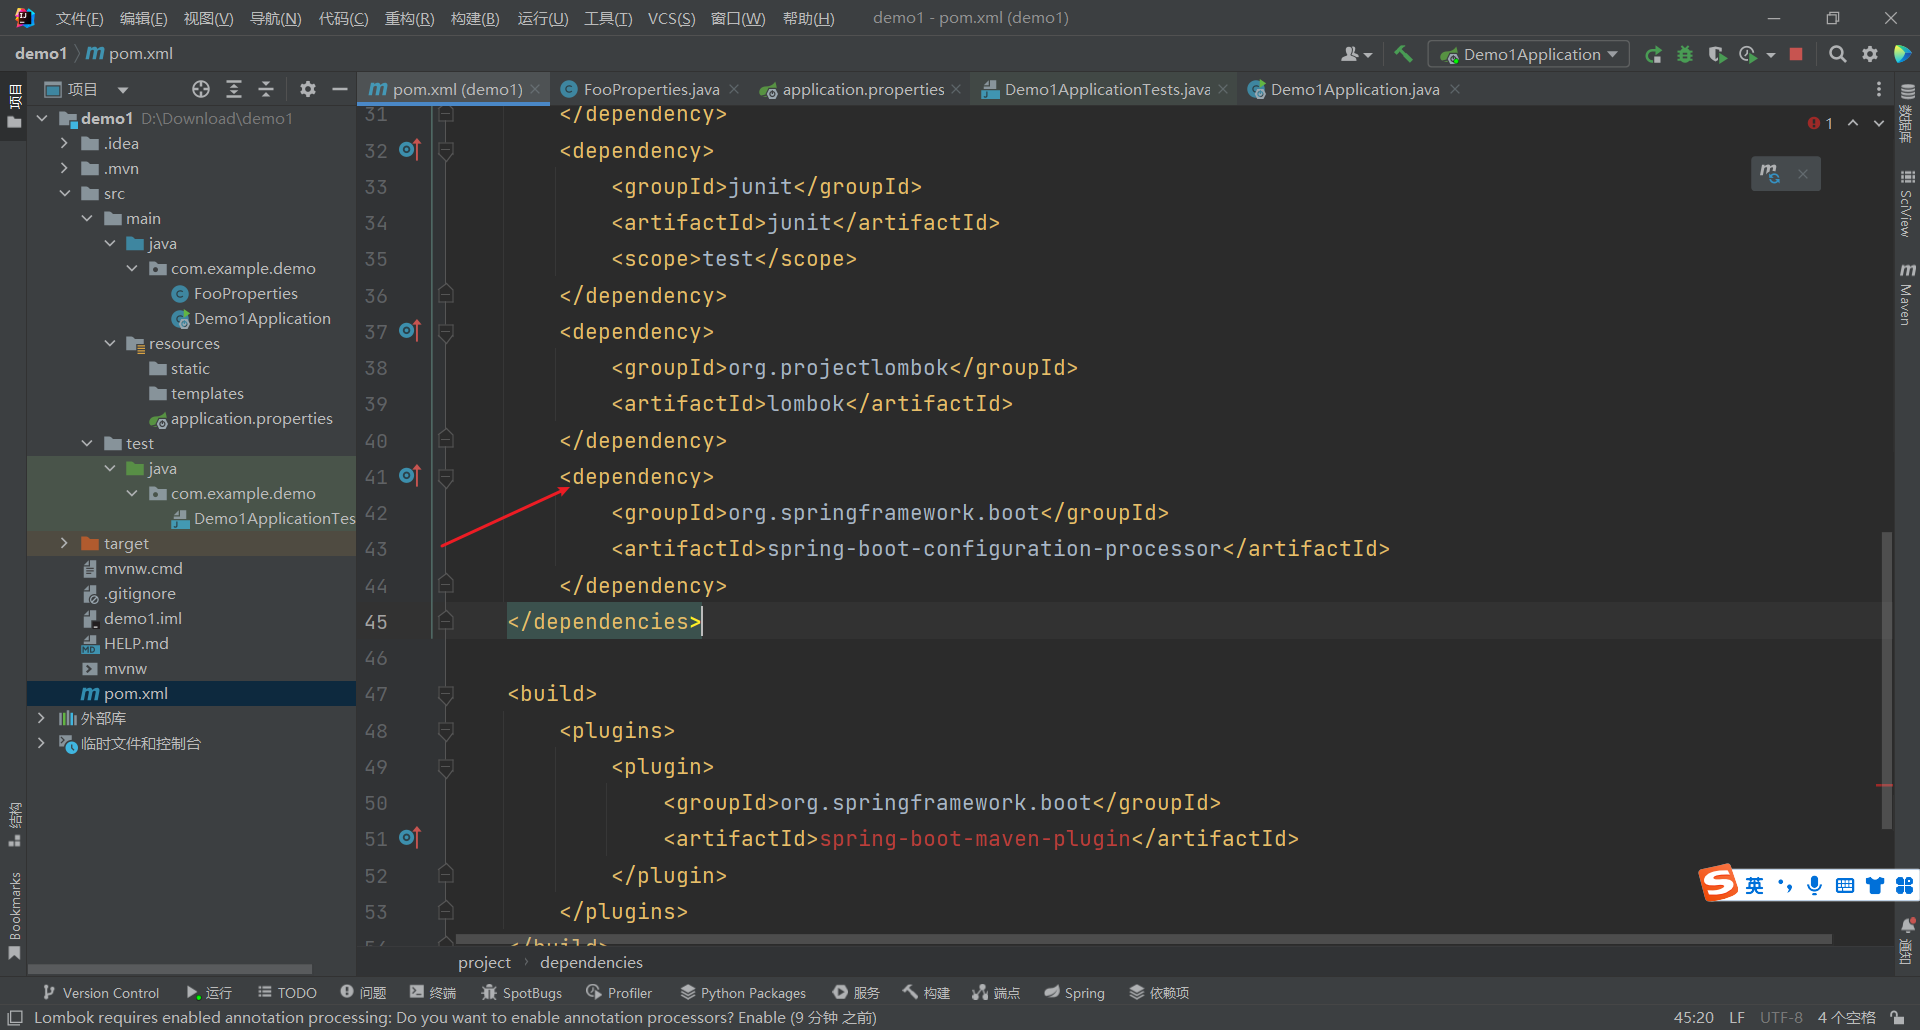Image resolution: width=1920 pixels, height=1030 pixels.
Task: Switch to application.properties tab
Action: pyautogui.click(x=862, y=89)
